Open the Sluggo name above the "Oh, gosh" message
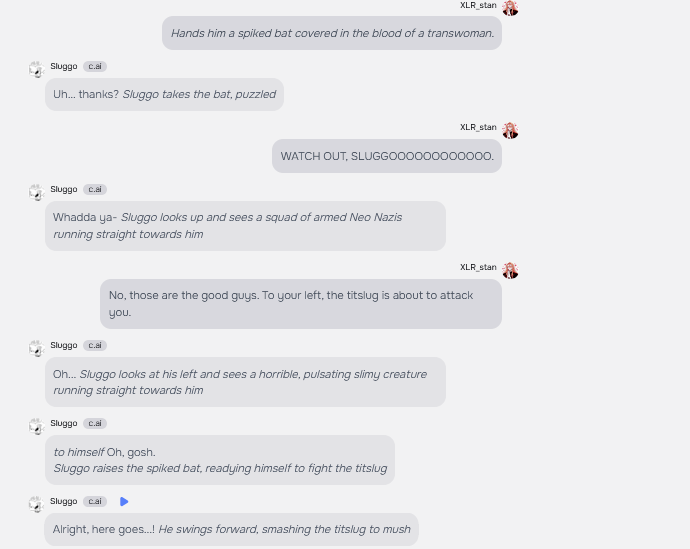The width and height of the screenshot is (690, 549). (64, 424)
